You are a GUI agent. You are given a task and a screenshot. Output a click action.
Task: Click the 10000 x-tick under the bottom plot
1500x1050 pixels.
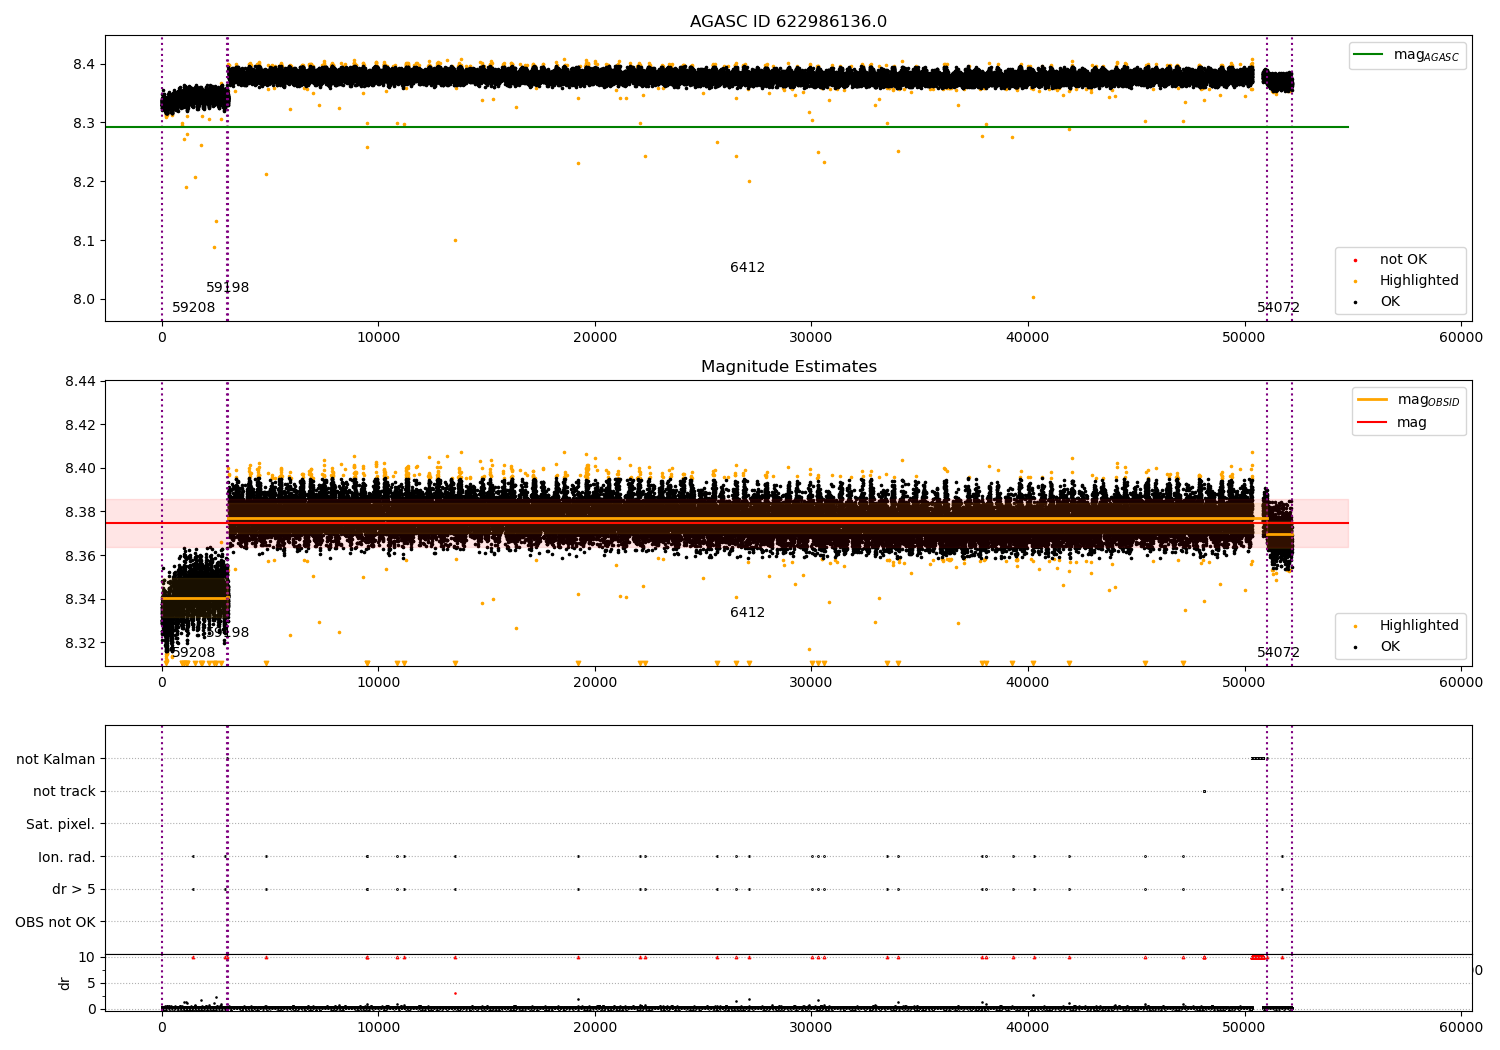(x=379, y=1028)
